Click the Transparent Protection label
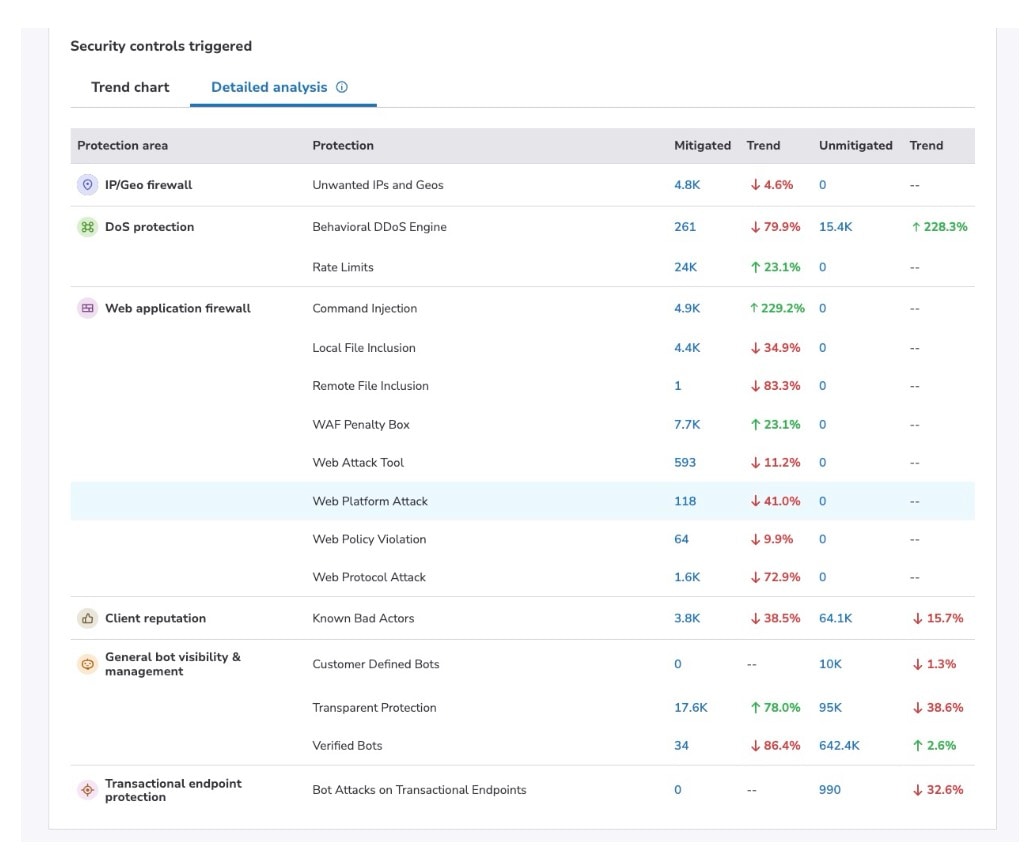Viewport: 1034px width, 854px height. coord(375,708)
